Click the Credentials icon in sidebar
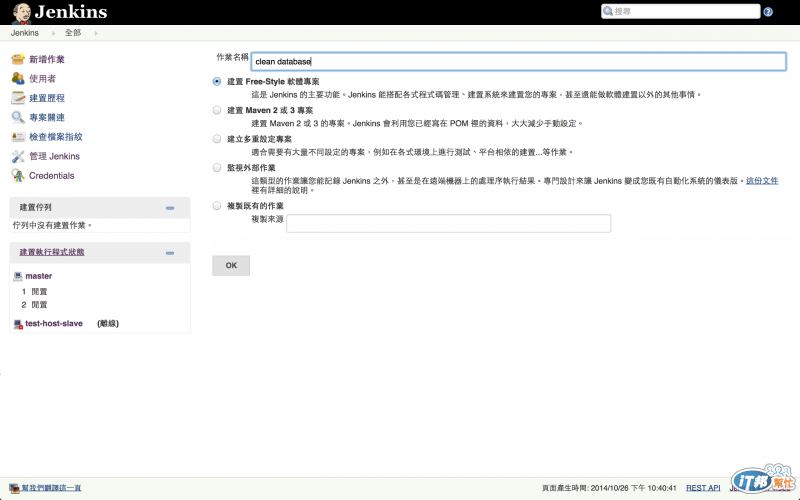The height and width of the screenshot is (500, 800). click(18, 176)
